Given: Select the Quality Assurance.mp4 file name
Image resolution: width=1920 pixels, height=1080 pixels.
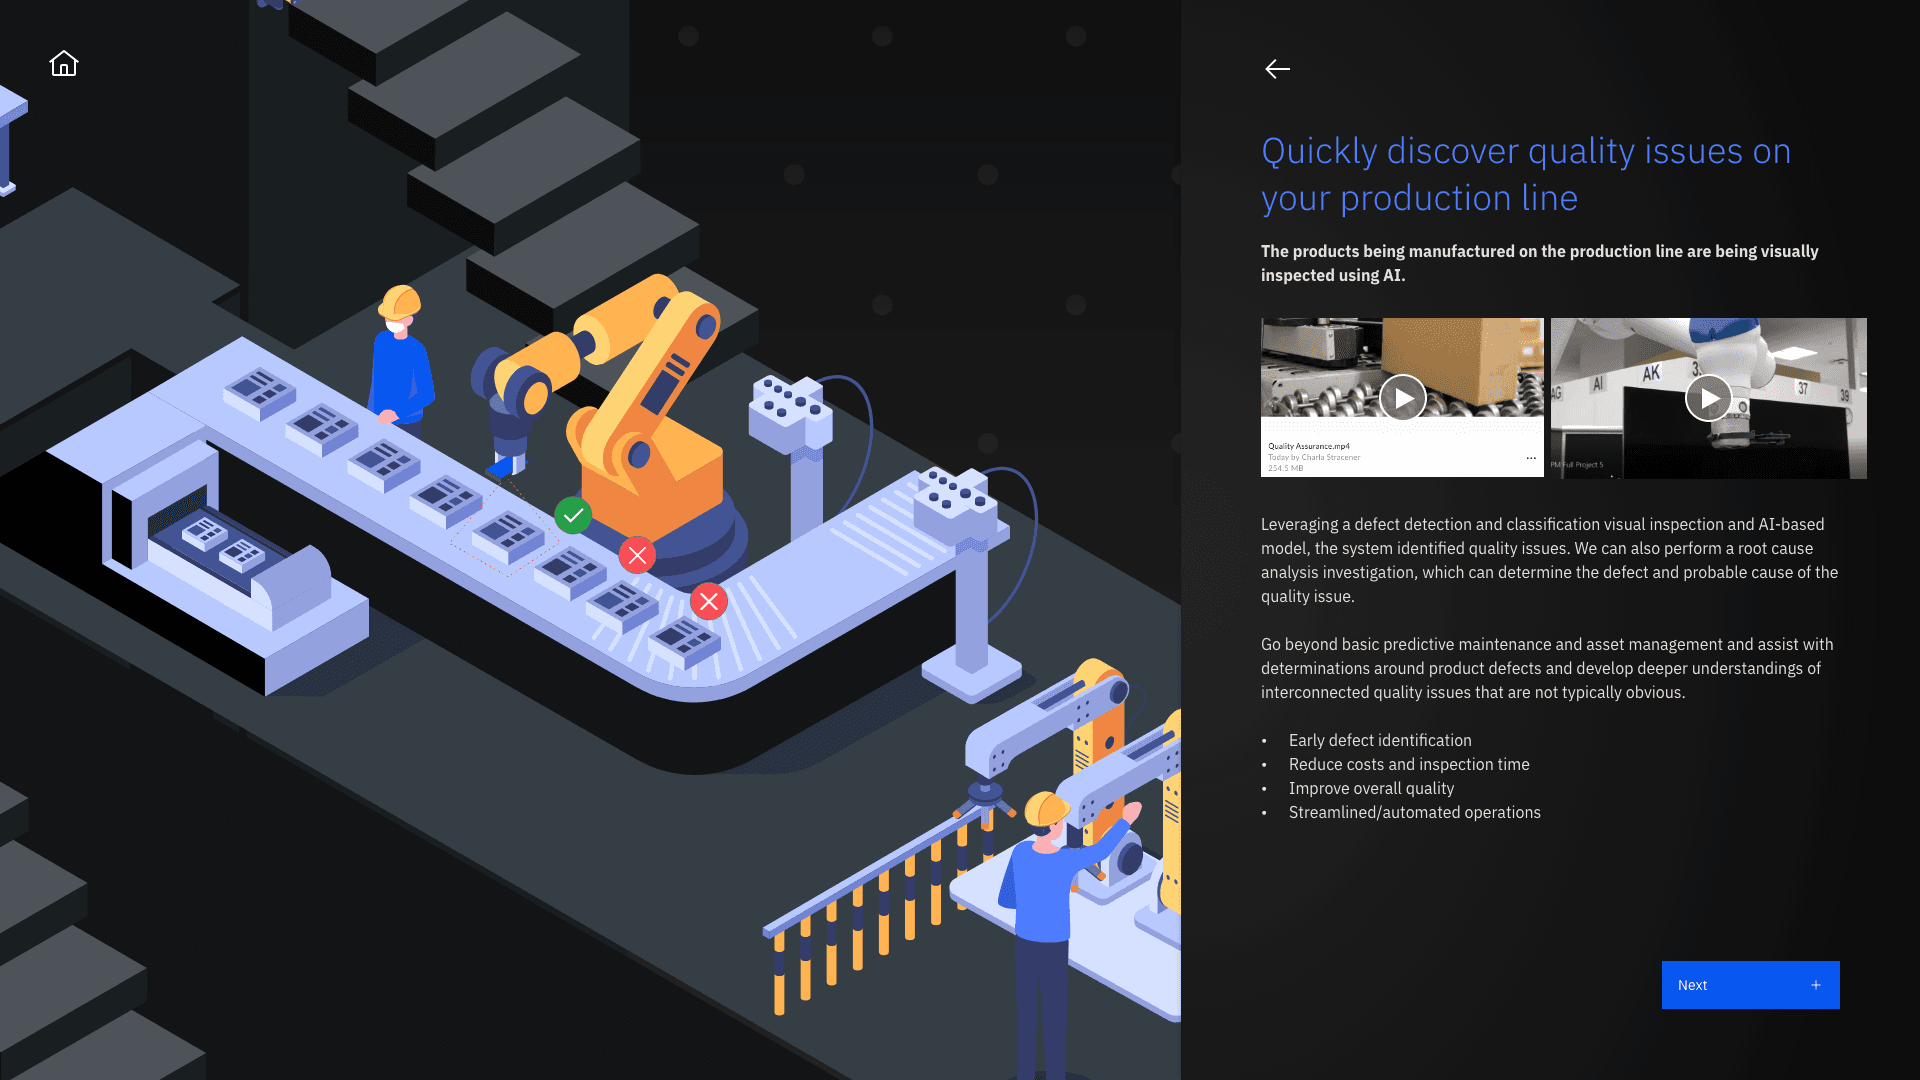Looking at the screenshot, I should [1309, 446].
